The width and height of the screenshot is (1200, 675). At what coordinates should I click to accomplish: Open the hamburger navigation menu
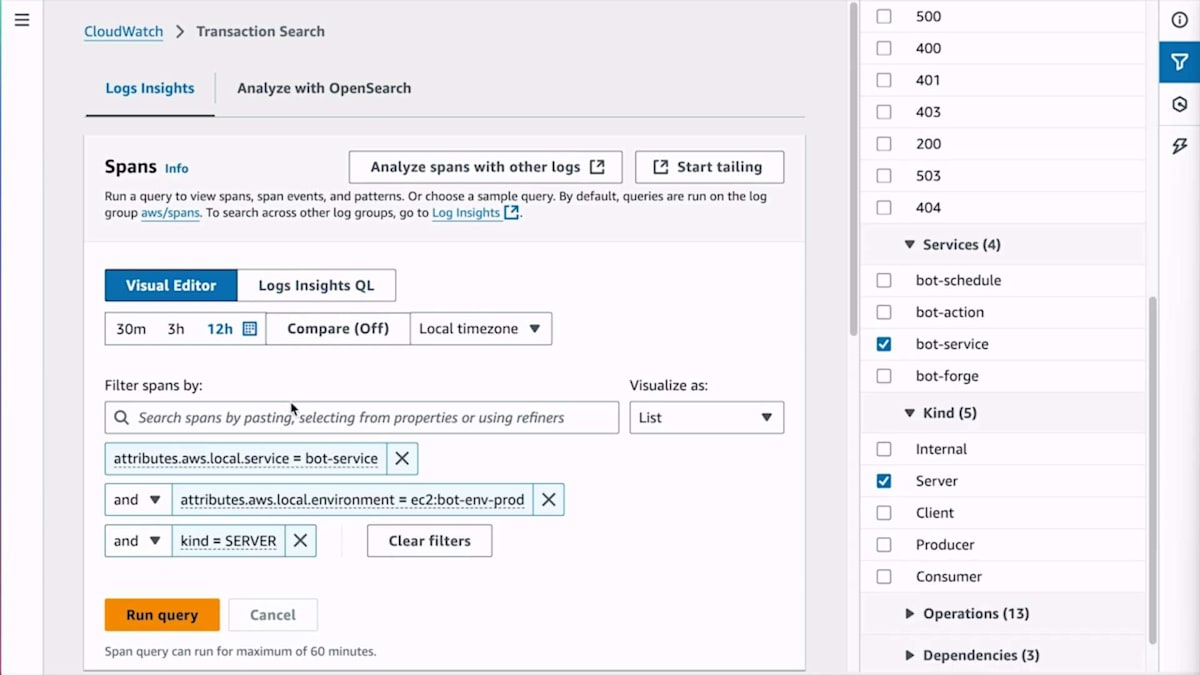[22, 20]
